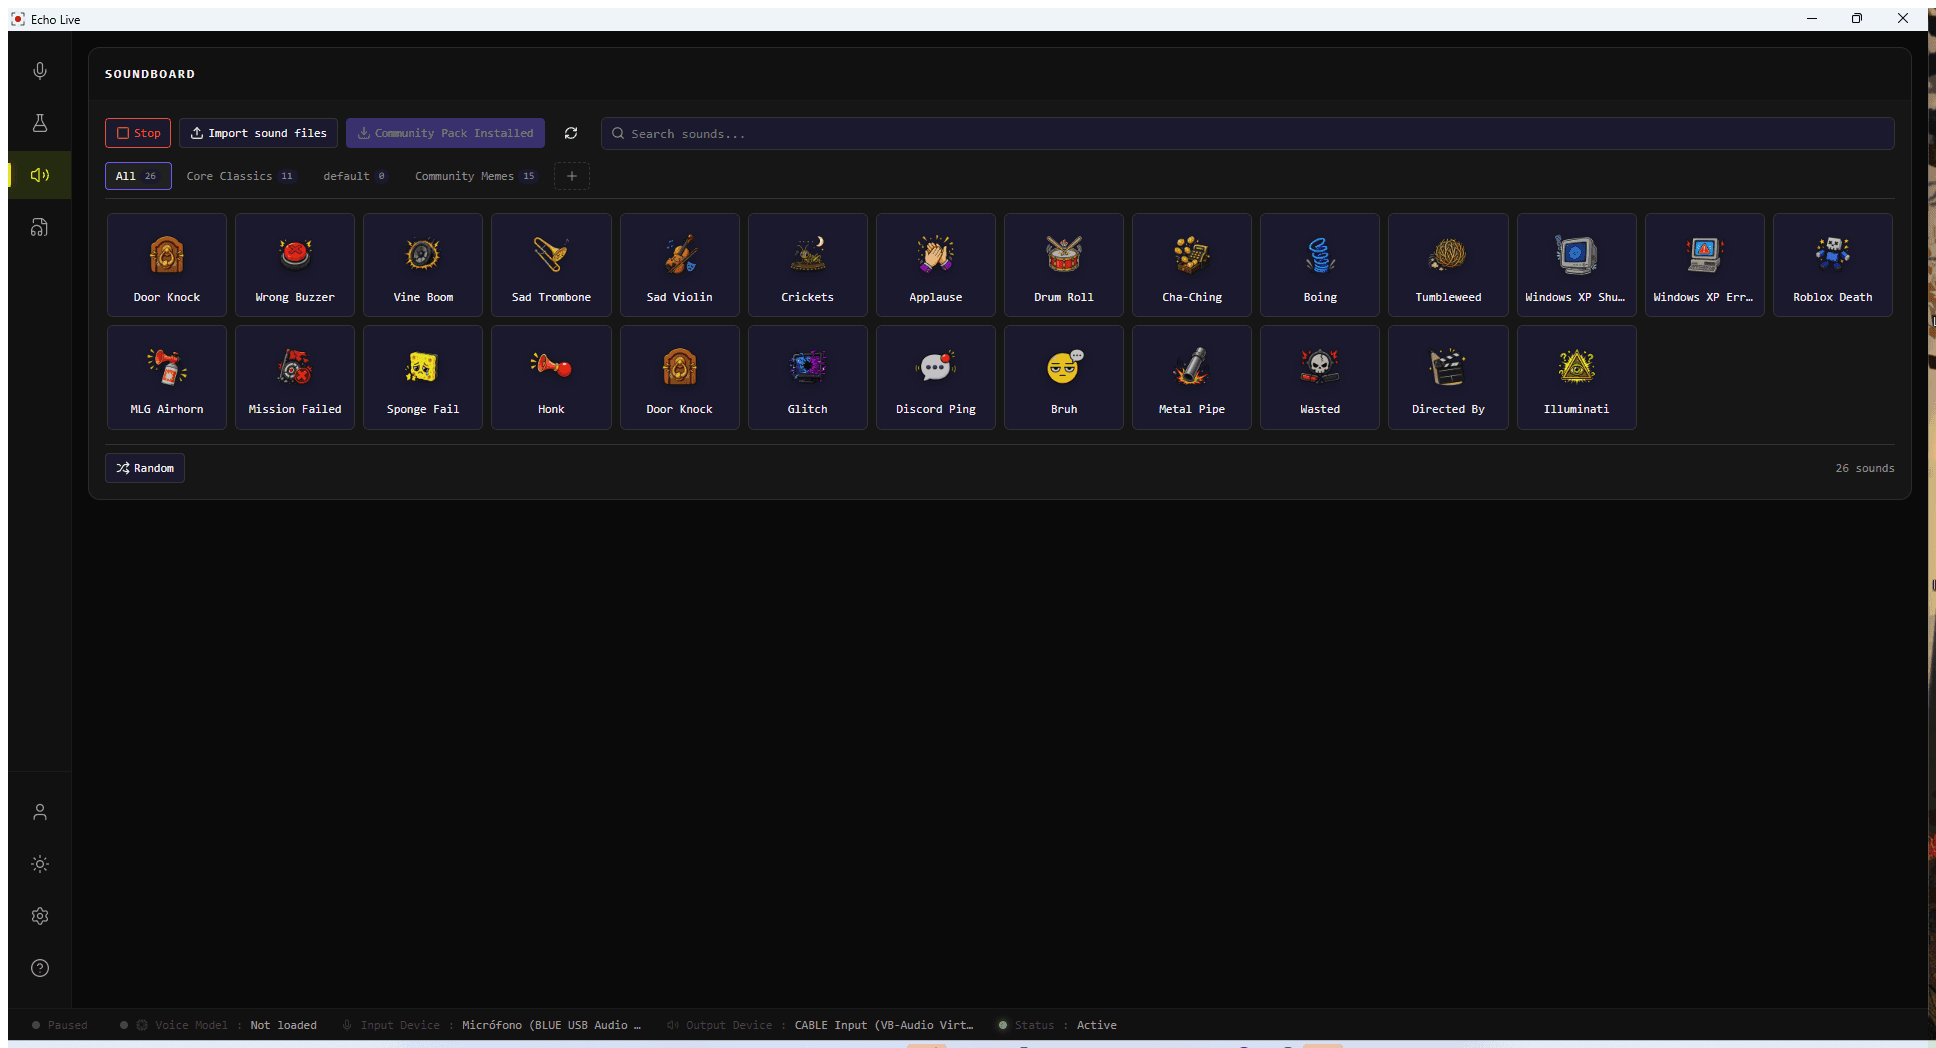Play the Discord Ping sound
Screen dimensions: 1936x1048
pyautogui.click(x=936, y=377)
